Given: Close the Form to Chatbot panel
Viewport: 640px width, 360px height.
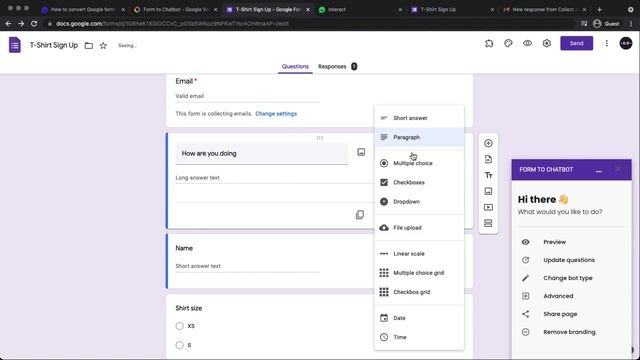Looking at the screenshot, I should point(618,169).
